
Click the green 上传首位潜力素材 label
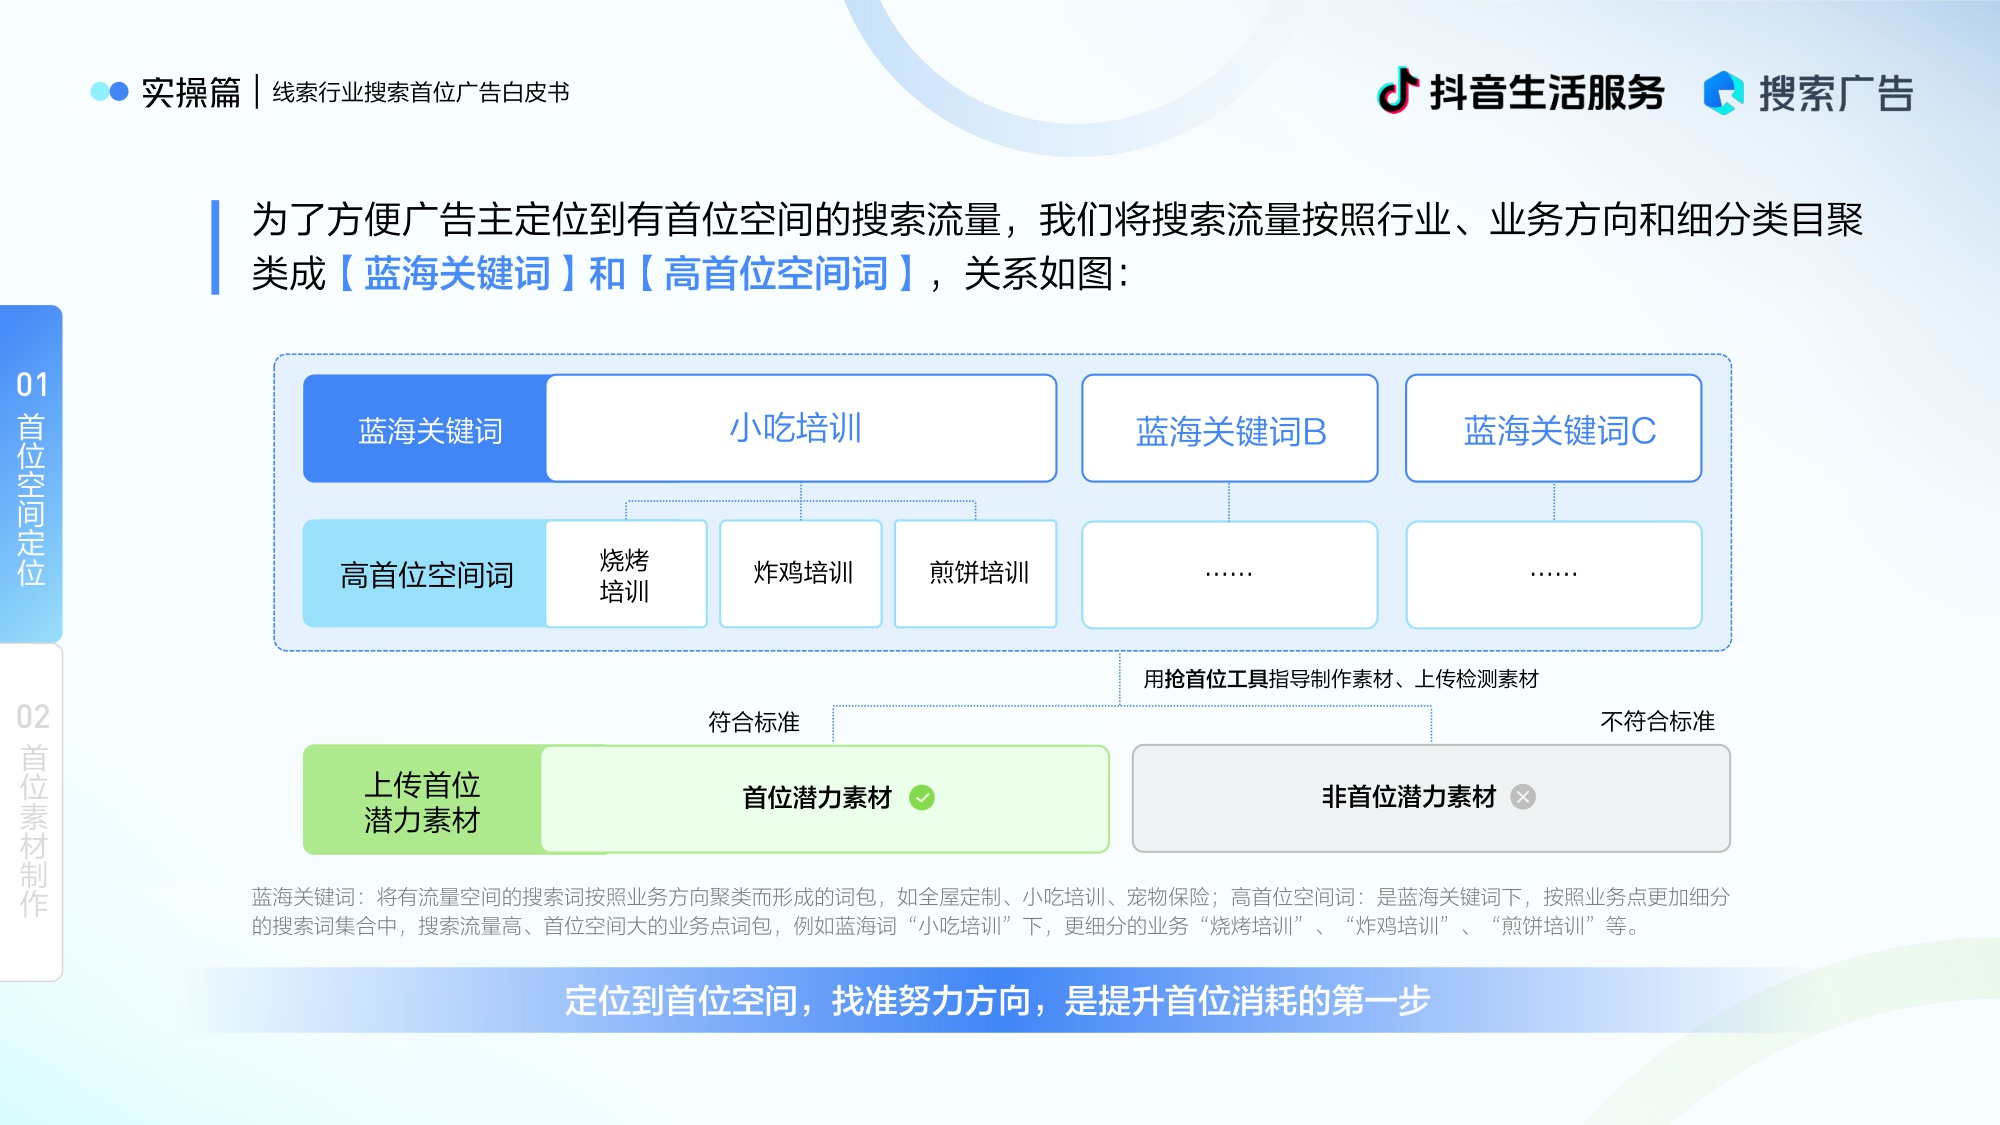click(x=422, y=800)
